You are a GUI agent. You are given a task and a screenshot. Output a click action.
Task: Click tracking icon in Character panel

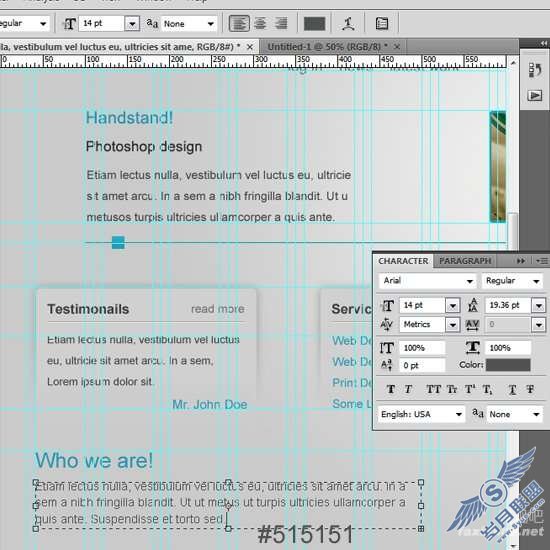pyautogui.click(x=472, y=325)
